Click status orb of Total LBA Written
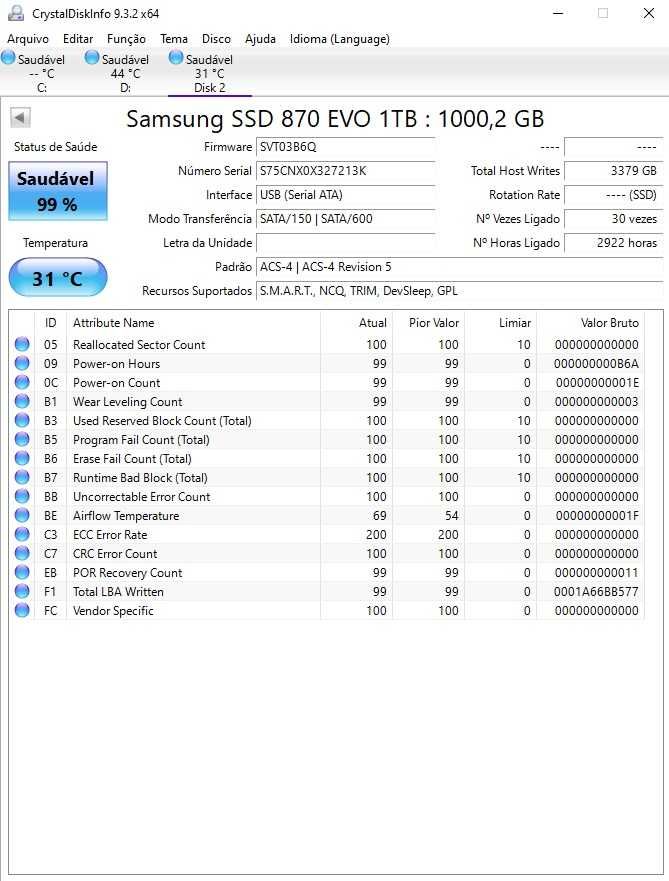The width and height of the screenshot is (669, 881). click(22, 592)
